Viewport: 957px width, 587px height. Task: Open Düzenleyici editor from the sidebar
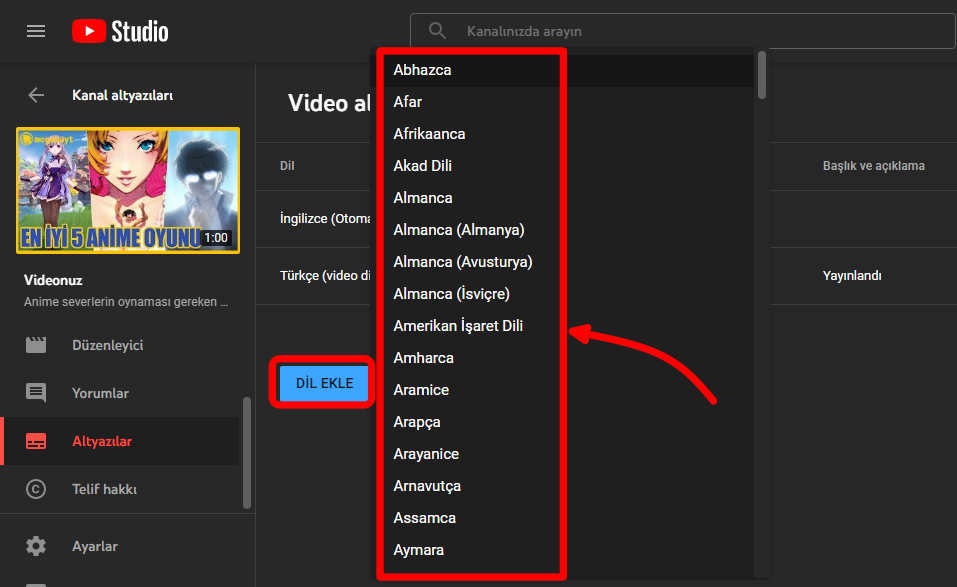(107, 345)
